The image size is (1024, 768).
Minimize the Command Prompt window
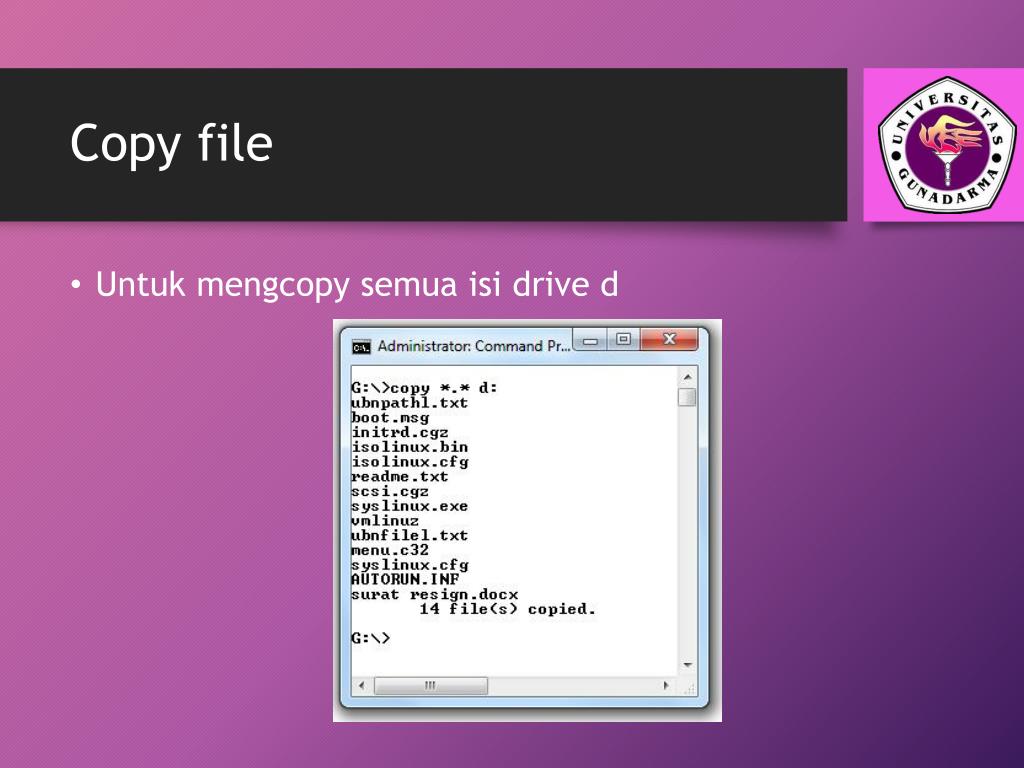click(590, 340)
